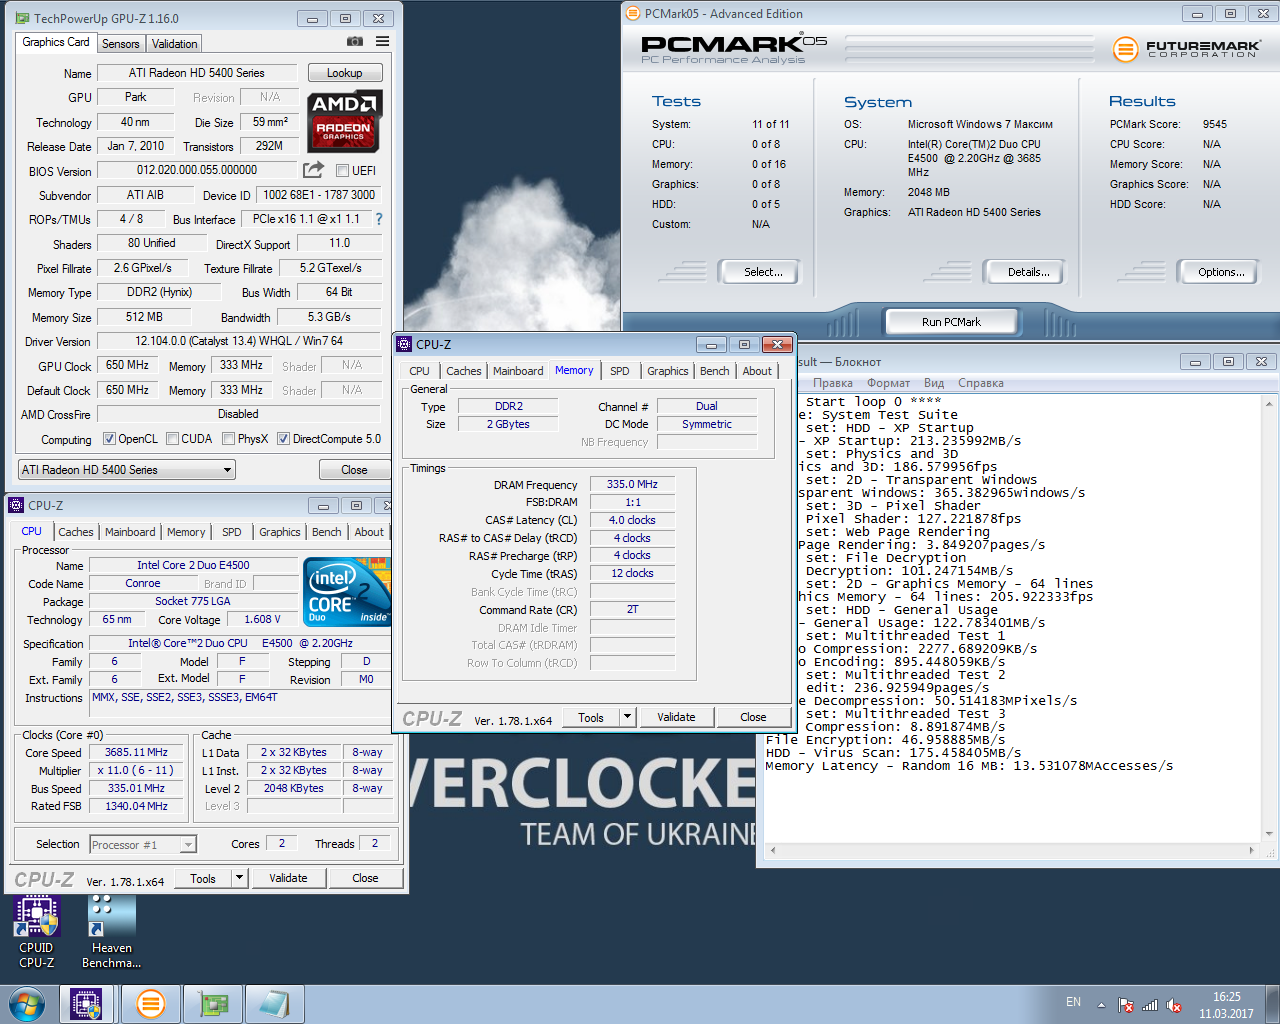Click the Intel Core 2 Duo logo

pos(347,592)
